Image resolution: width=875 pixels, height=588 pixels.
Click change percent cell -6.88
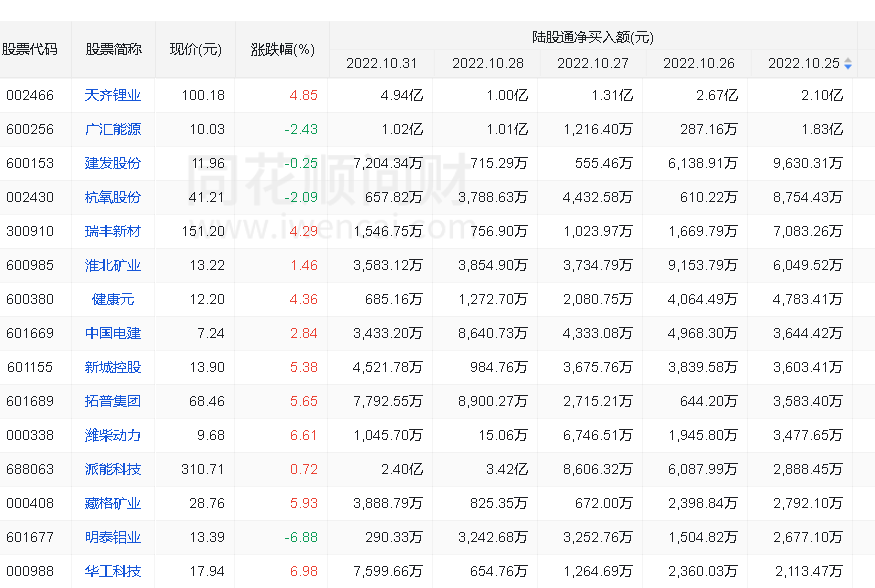(x=301, y=538)
